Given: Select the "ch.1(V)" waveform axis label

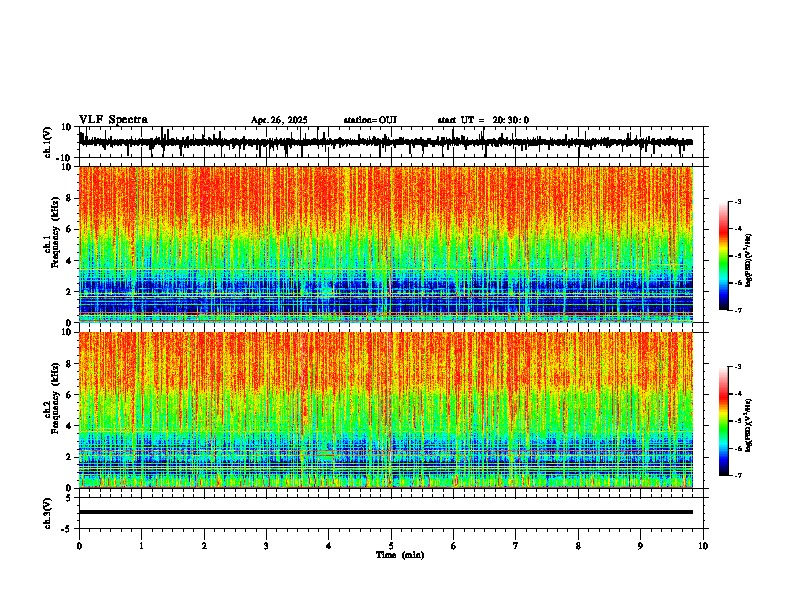Looking at the screenshot, I should pyautogui.click(x=48, y=142).
